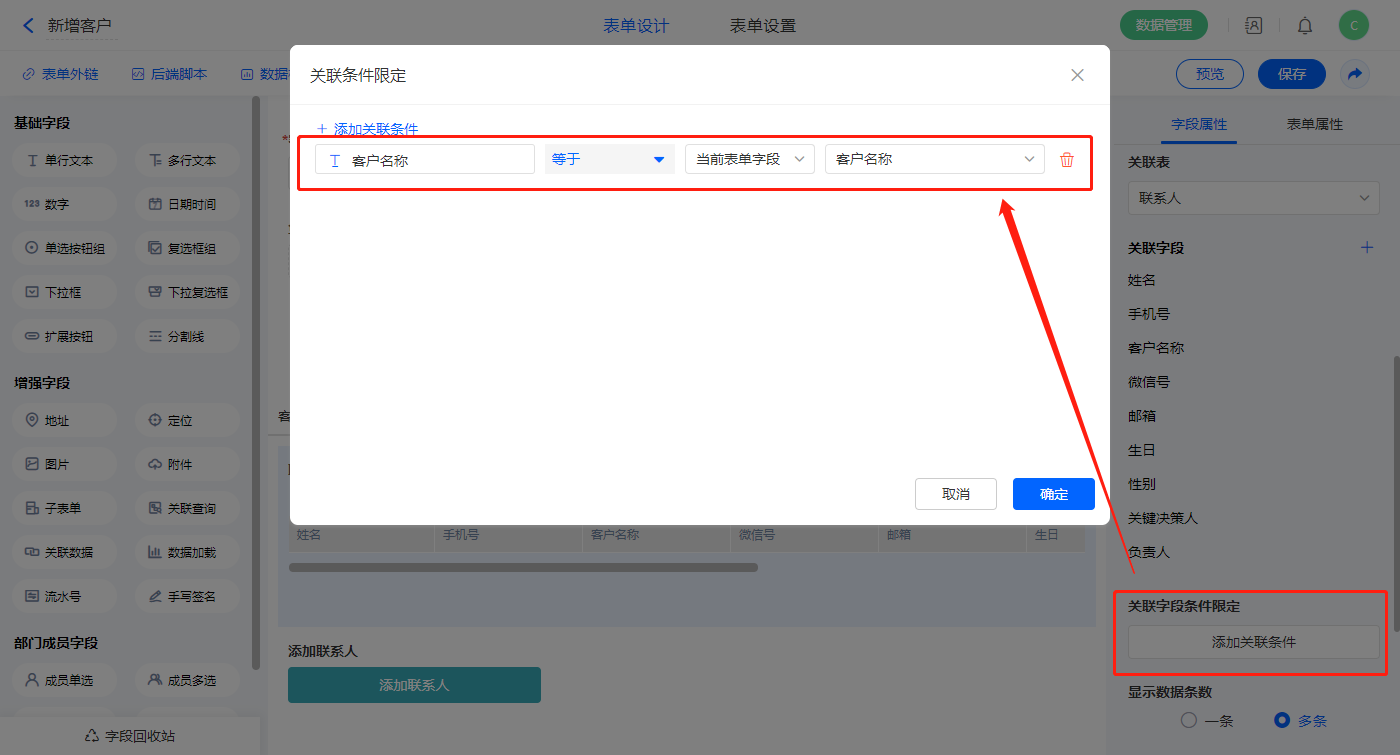This screenshot has width=1400, height=755.
Task: Click the 确定 button
Action: (x=1053, y=494)
